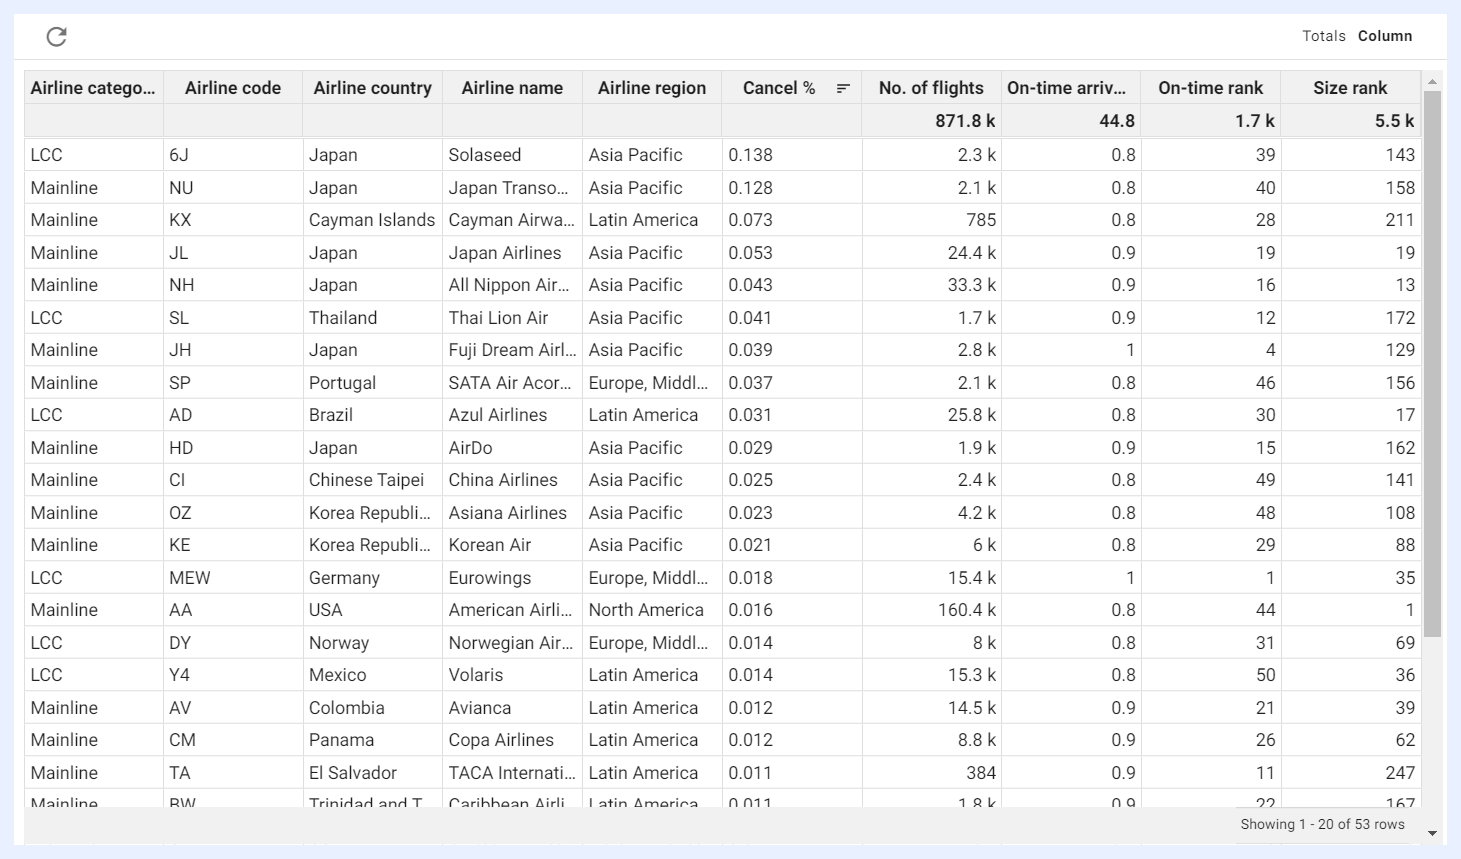Sort by the Airline code column header
The image size is (1461, 859).
coord(233,88)
